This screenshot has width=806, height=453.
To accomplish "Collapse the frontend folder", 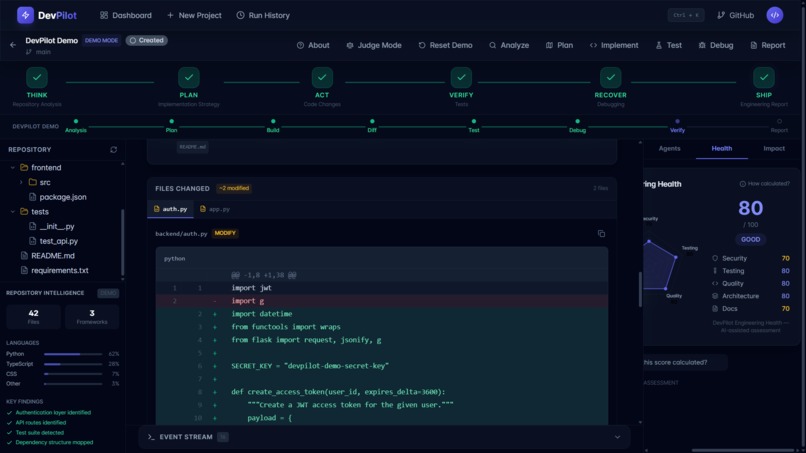I will coord(13,168).
